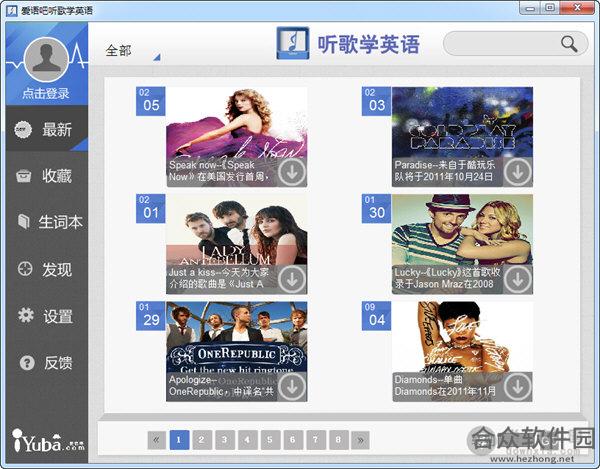The image size is (600, 469).
Task: Click the Diamonds description text
Action: [445, 386]
